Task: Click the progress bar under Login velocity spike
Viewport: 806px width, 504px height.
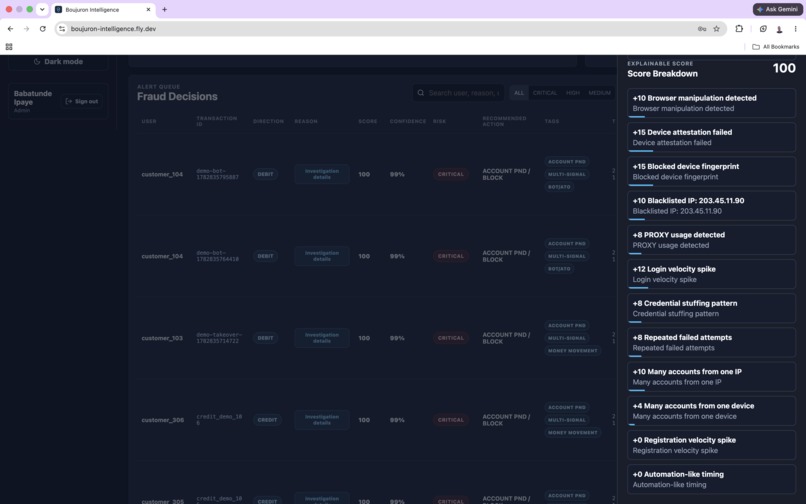Action: 638,288
